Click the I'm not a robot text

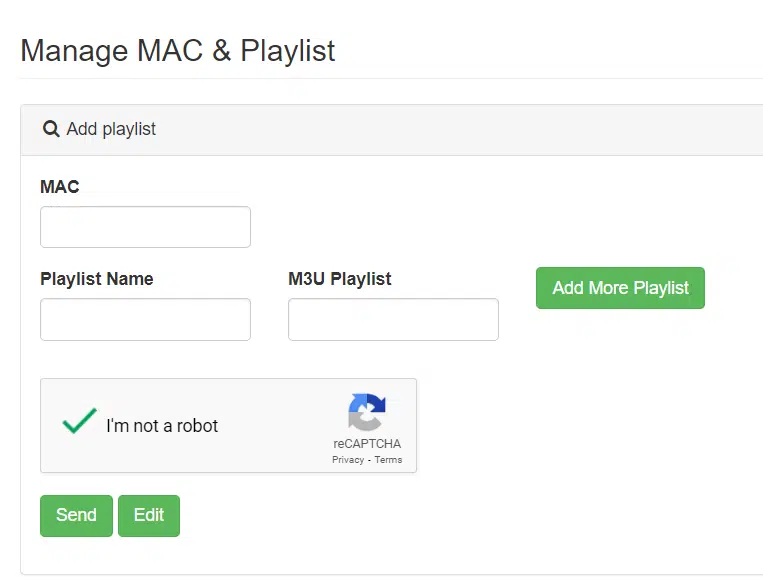(162, 426)
